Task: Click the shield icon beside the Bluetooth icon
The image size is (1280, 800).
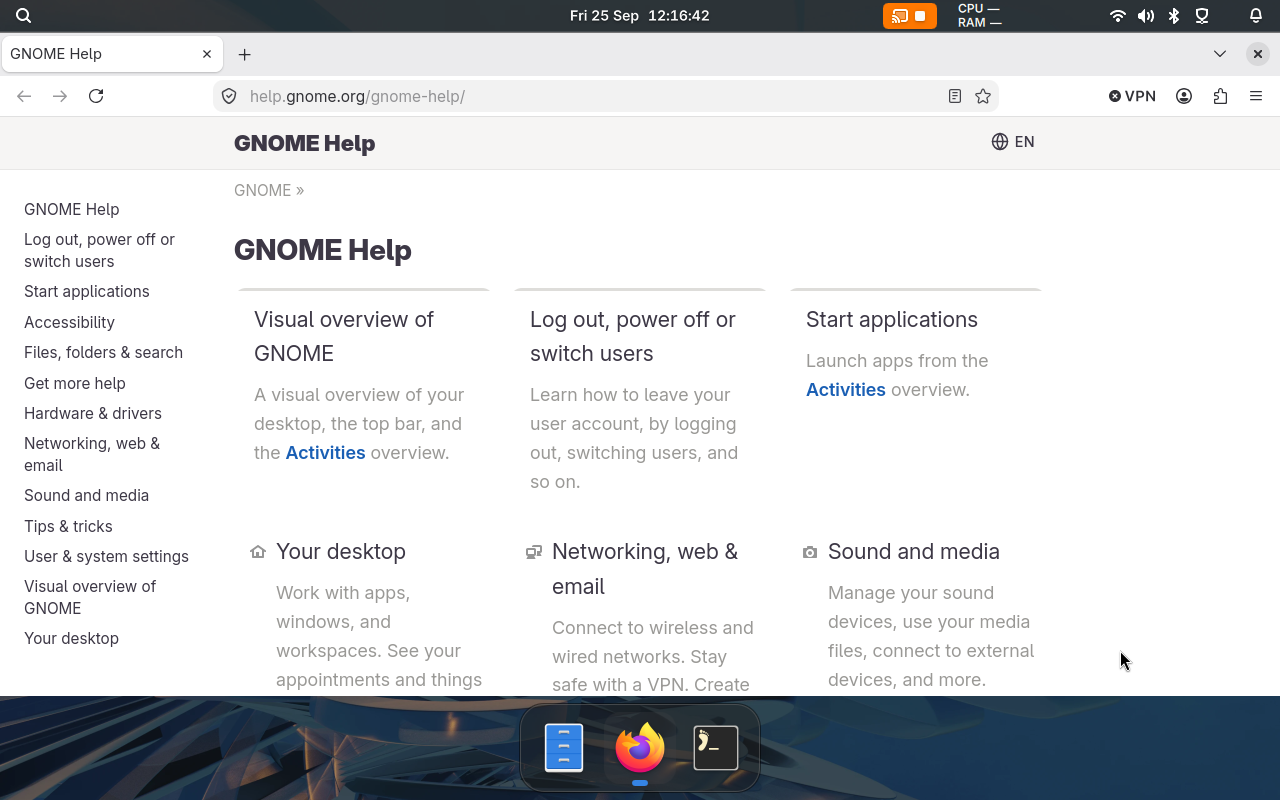Action: [1202, 16]
